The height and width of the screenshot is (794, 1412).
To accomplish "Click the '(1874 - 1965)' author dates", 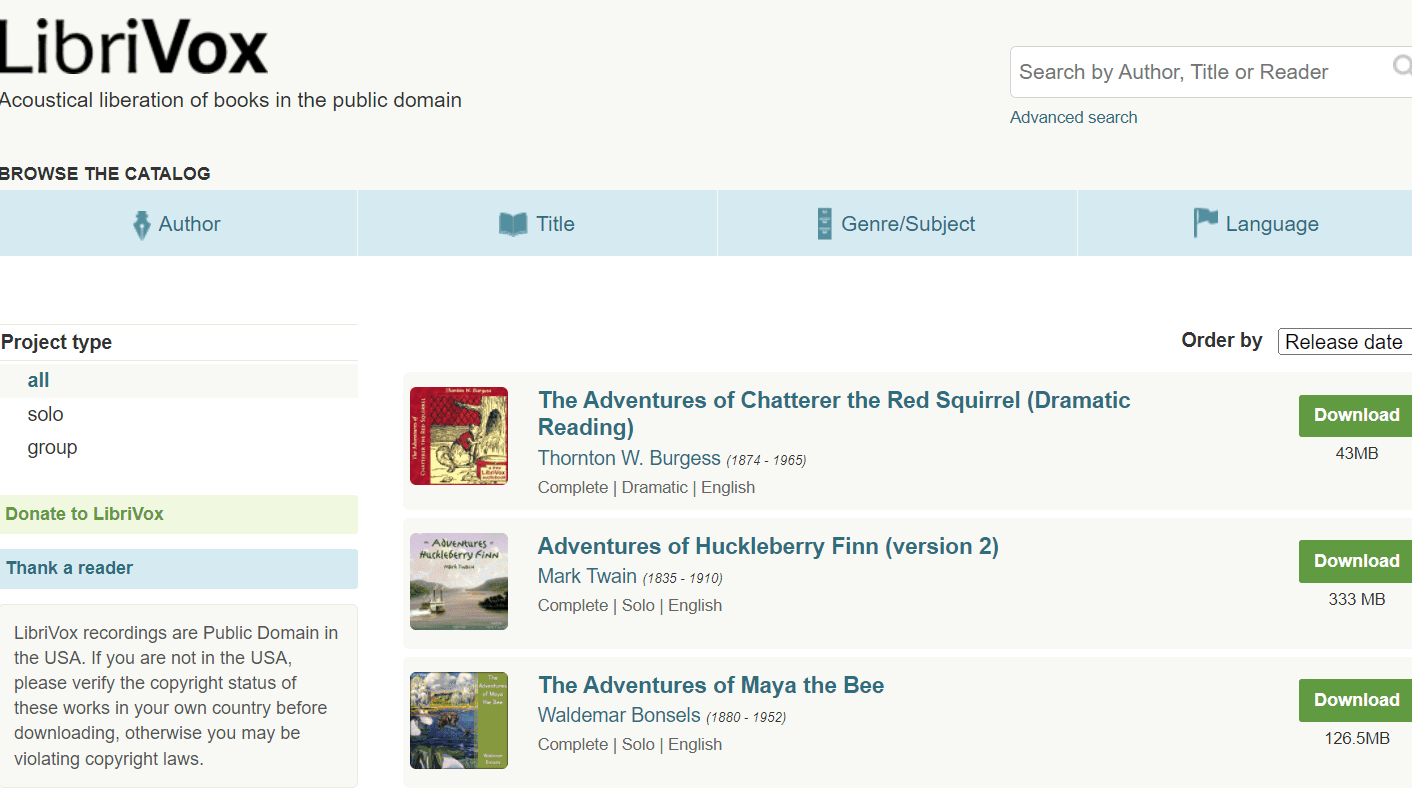I will 766,460.
